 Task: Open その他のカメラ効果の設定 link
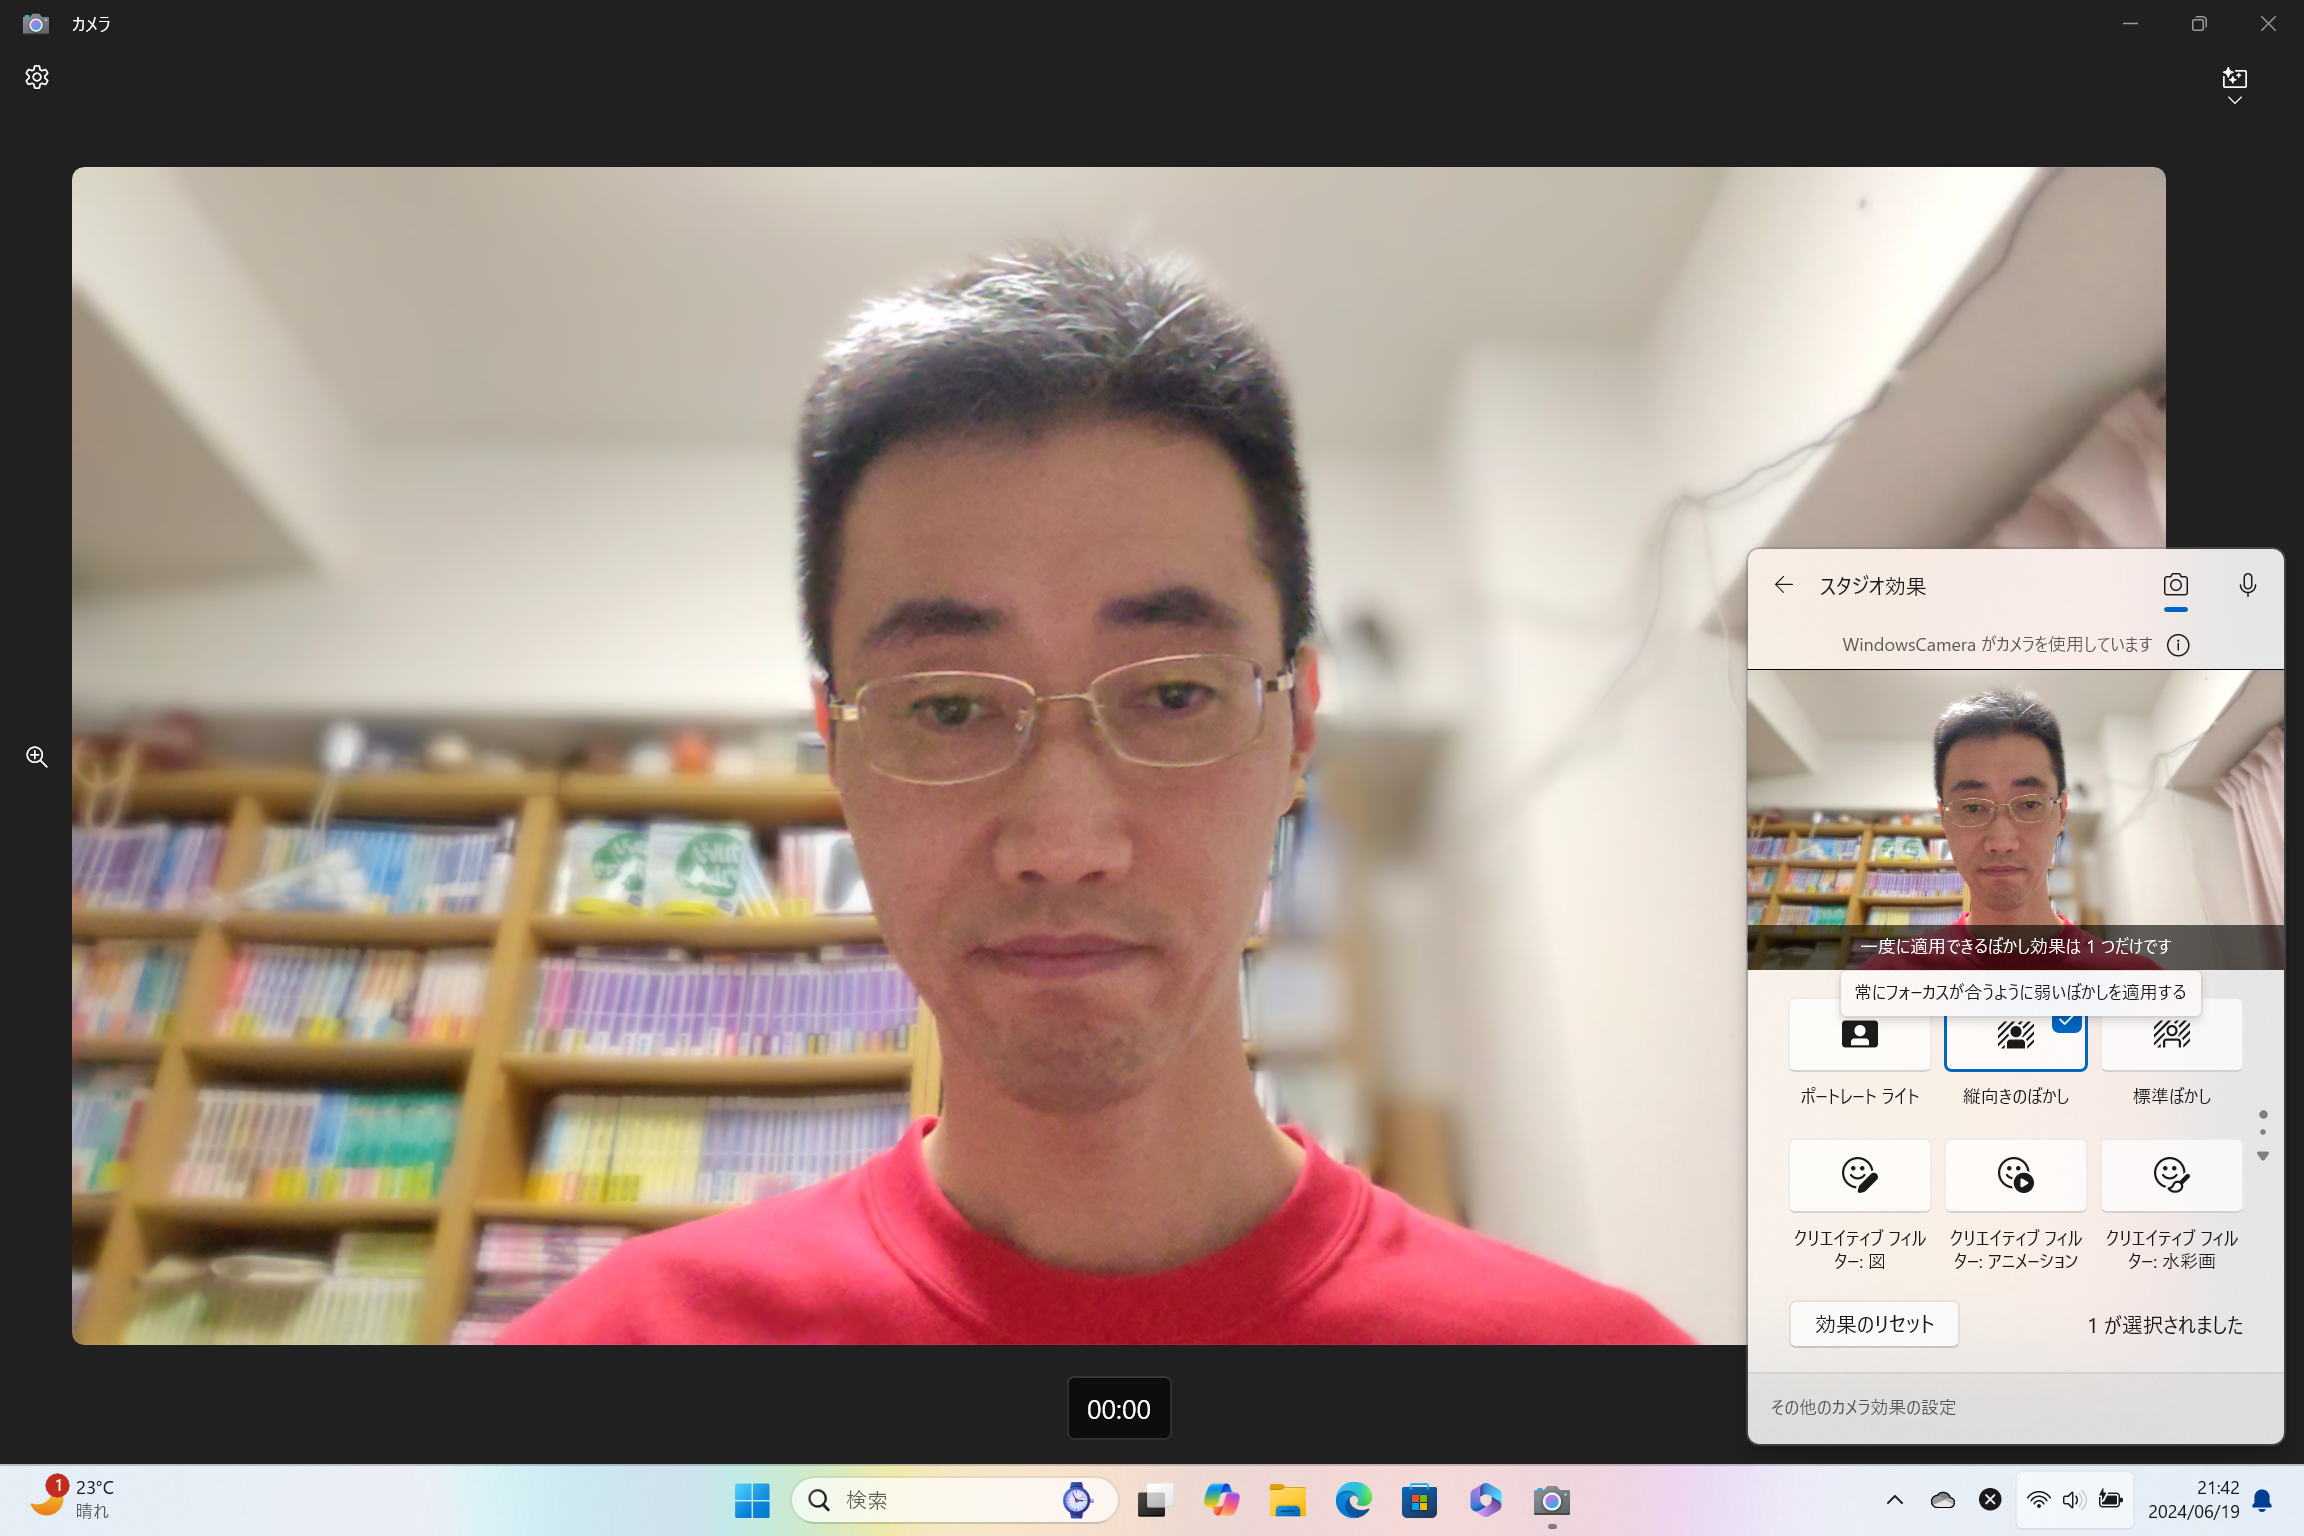point(1863,1407)
